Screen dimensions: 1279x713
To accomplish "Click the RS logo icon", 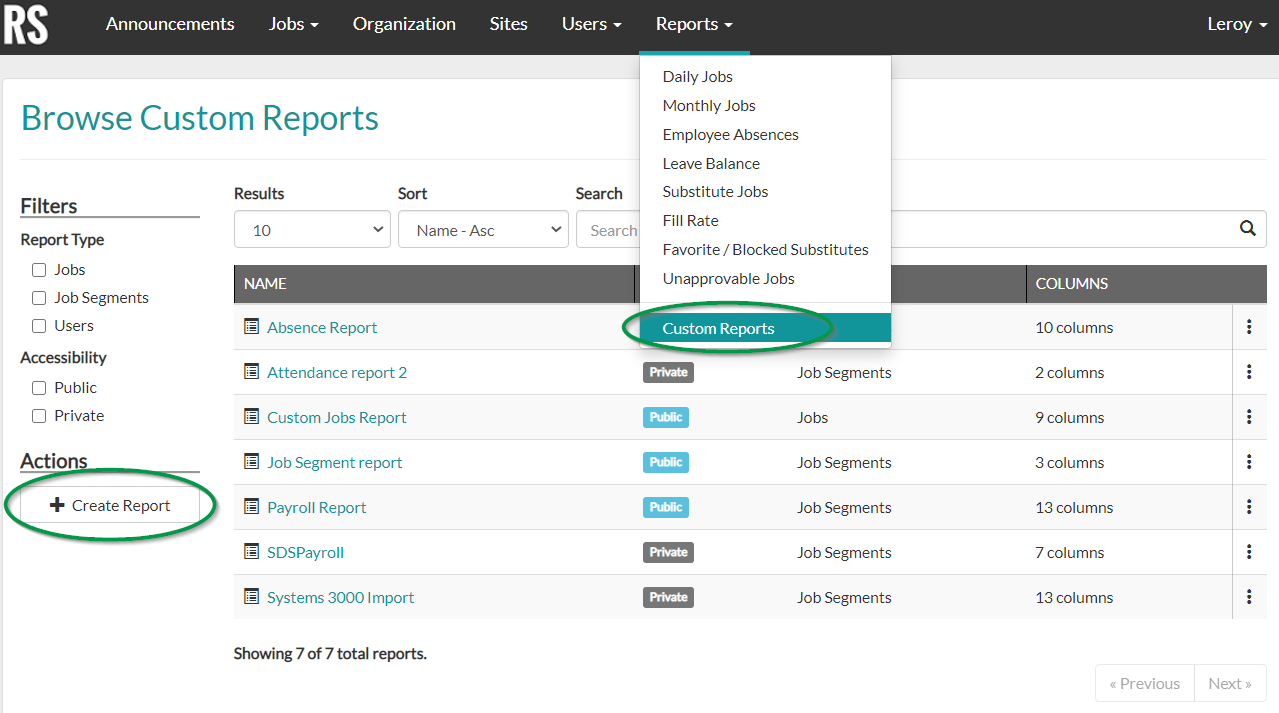I will click(25, 26).
